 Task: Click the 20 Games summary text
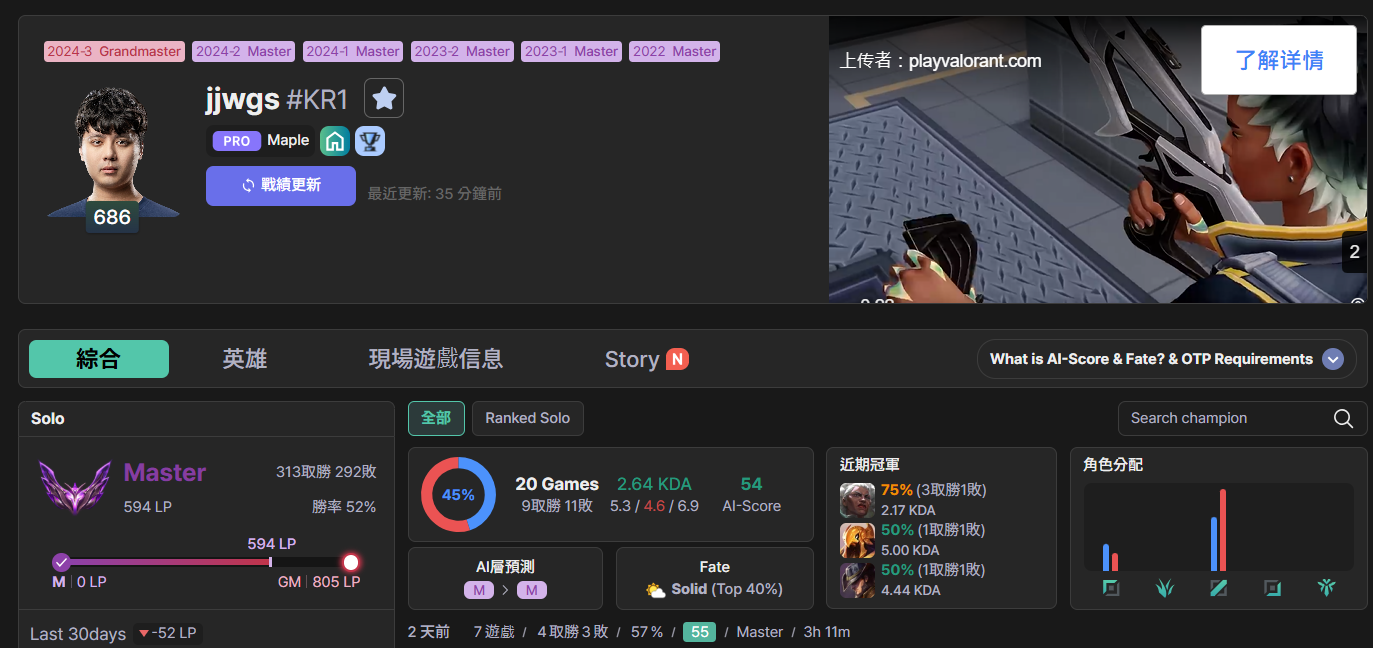click(557, 484)
